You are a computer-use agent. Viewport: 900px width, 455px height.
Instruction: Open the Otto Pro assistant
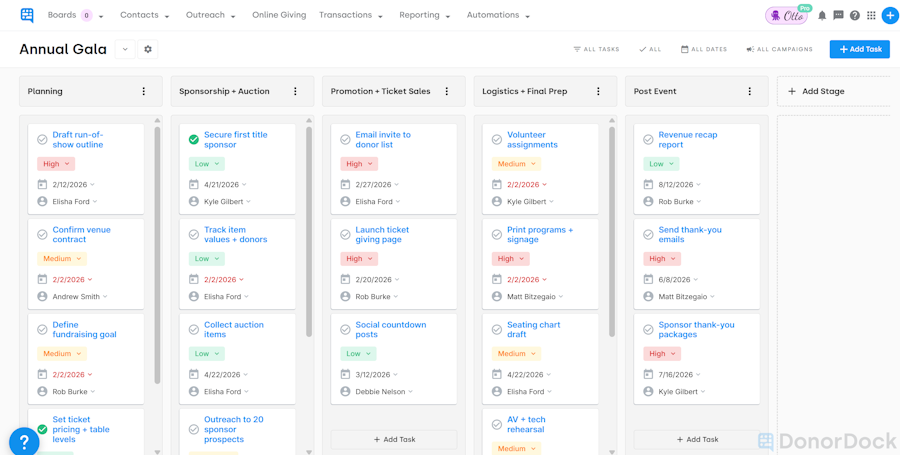(x=788, y=16)
